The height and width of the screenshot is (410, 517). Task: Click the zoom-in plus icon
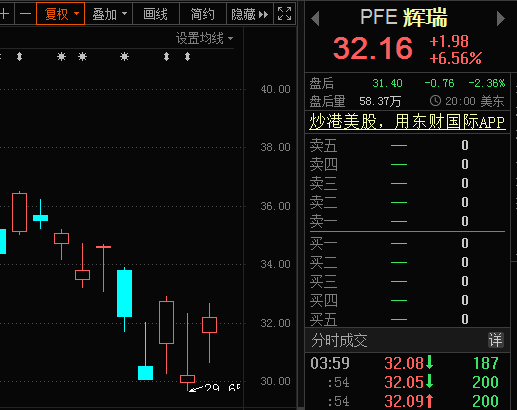[x=5, y=14]
